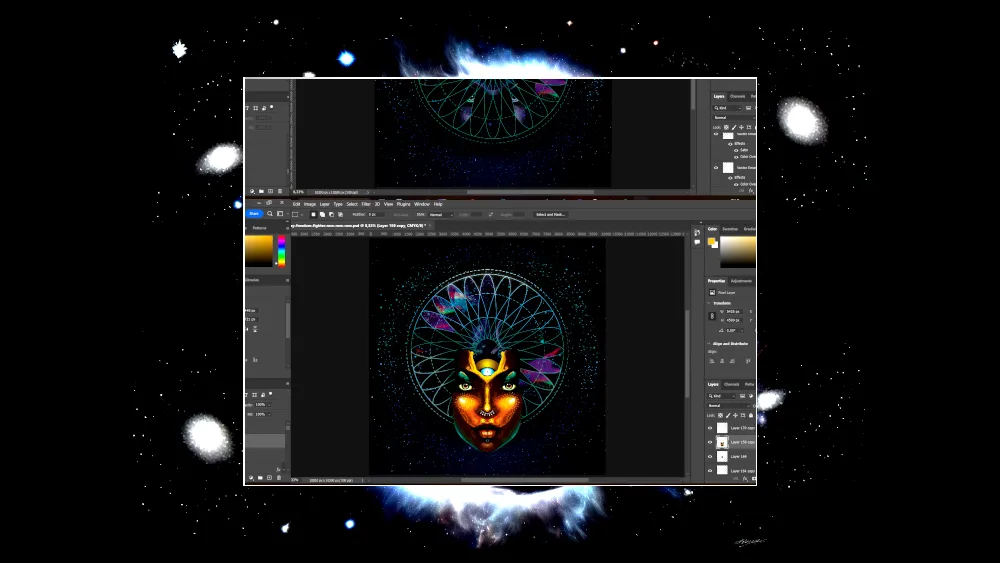
Task: Hide the Layer 154 copy layer
Action: tap(710, 471)
